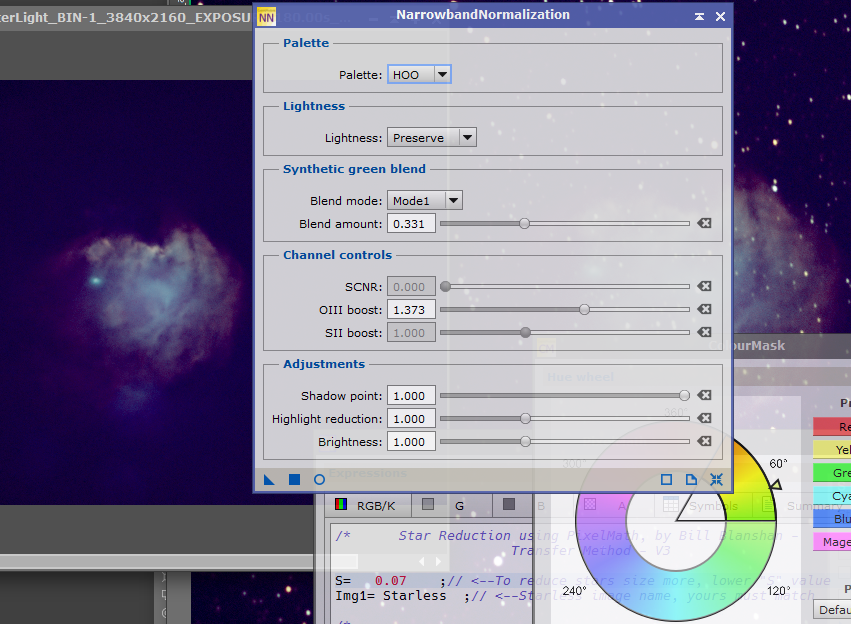The height and width of the screenshot is (624, 851).
Task: Click the Highlight reduction slider handle
Action: [525, 418]
